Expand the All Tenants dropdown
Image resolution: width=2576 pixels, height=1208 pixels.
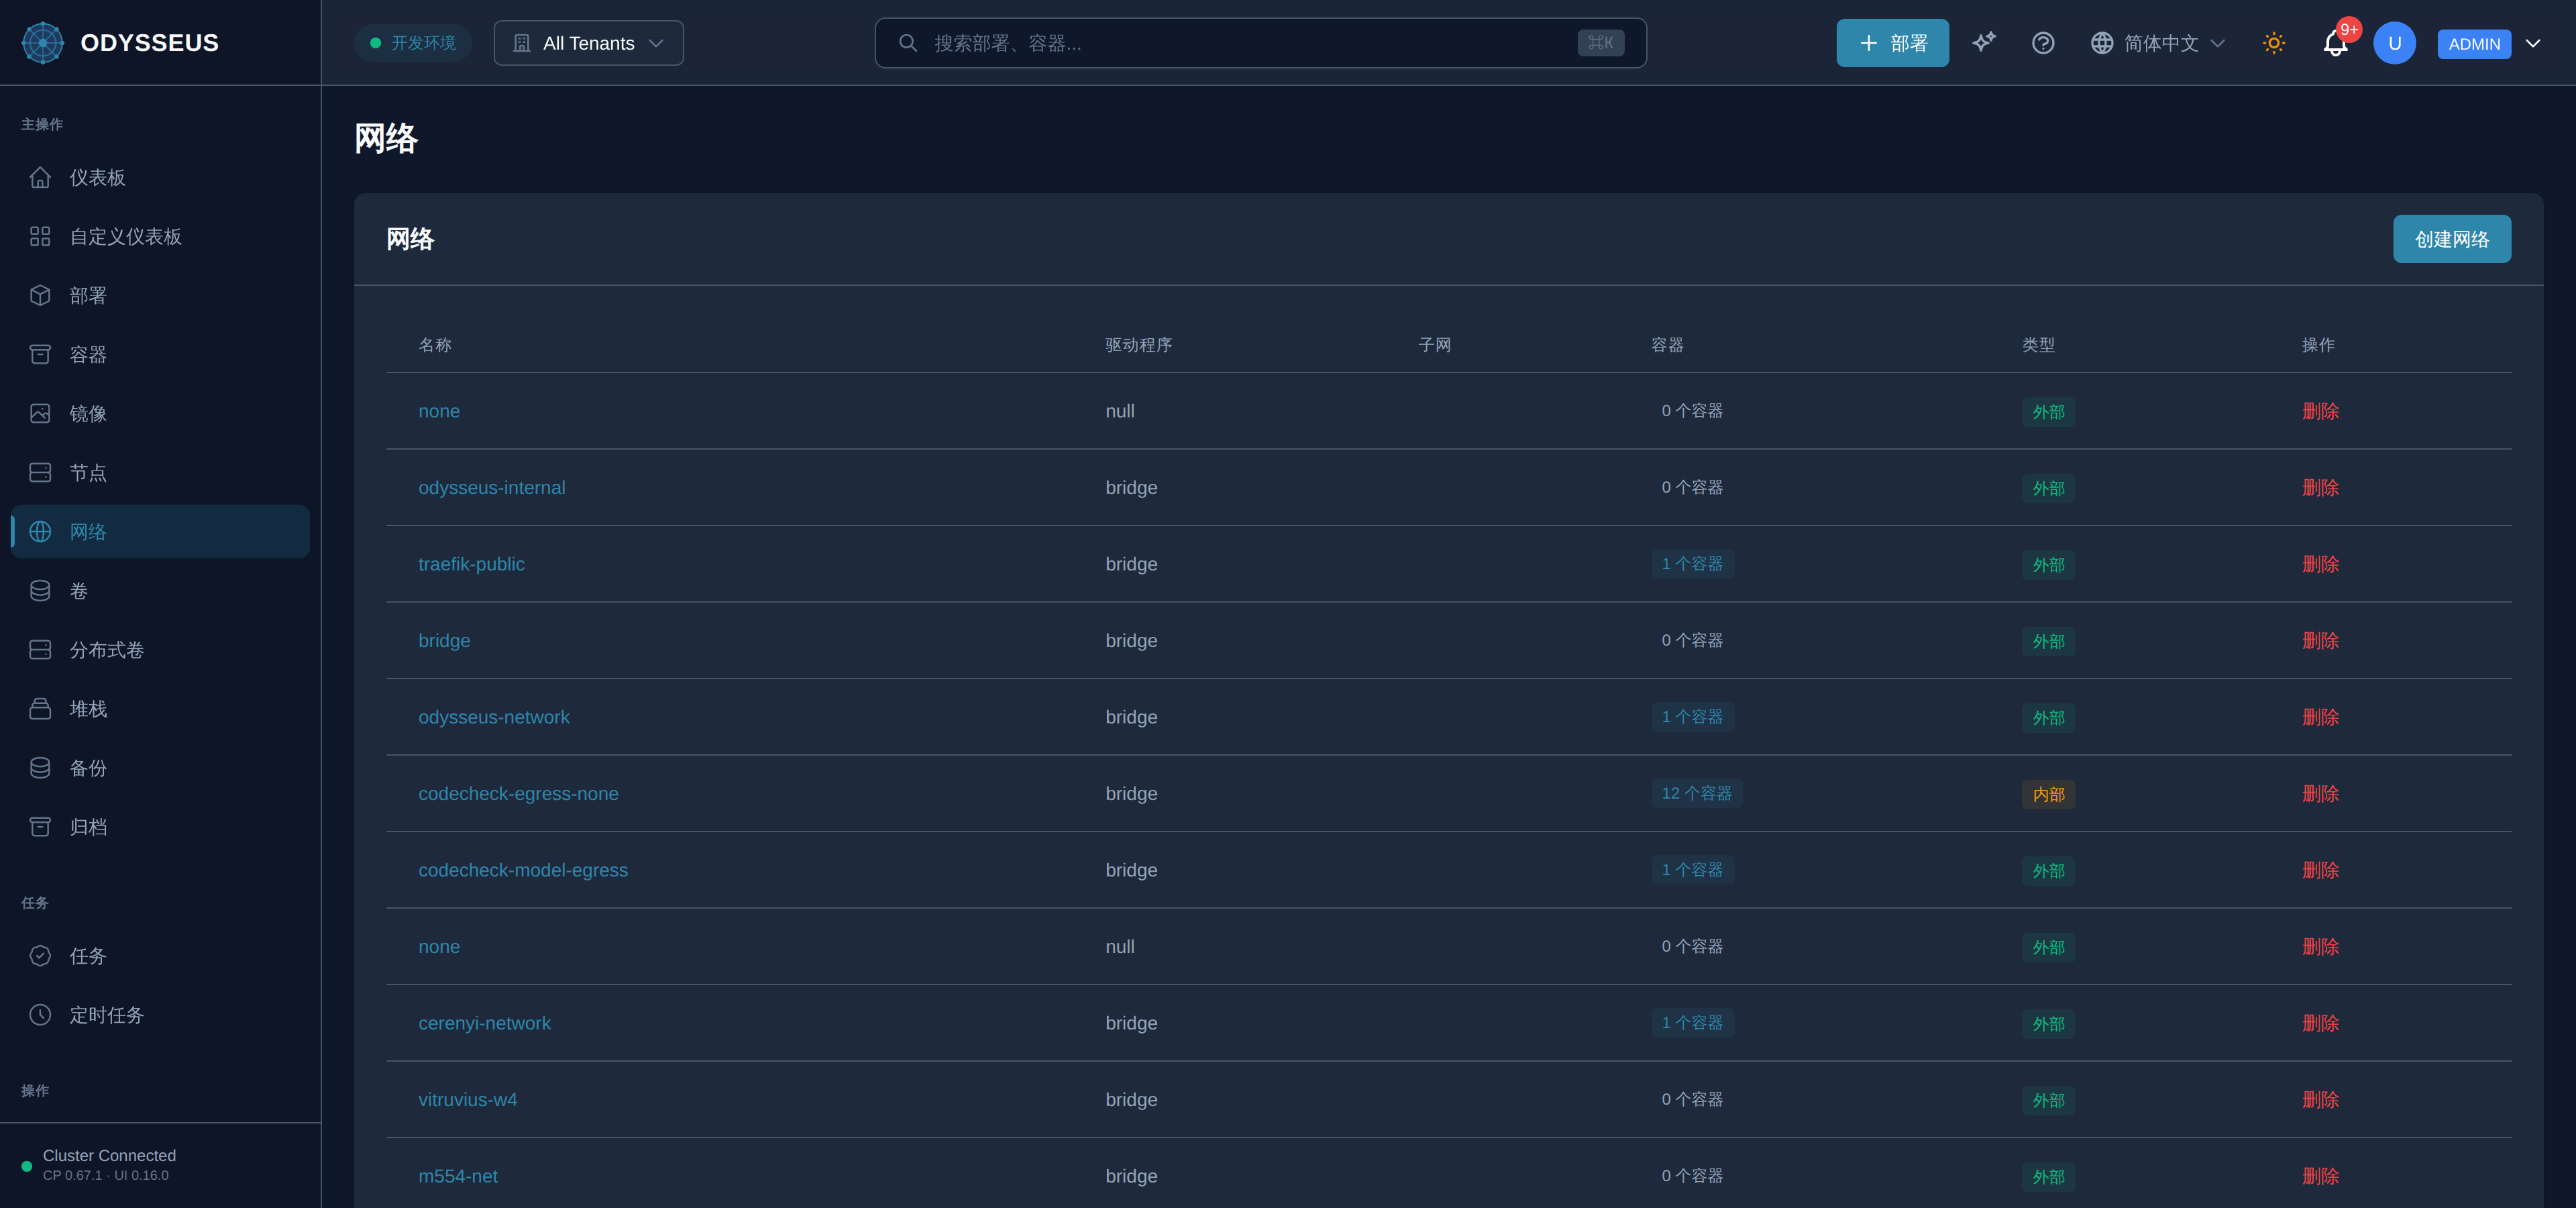[x=588, y=43]
